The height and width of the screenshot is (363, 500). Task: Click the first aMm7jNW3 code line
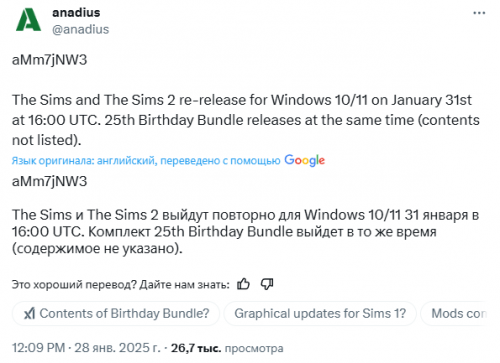[49, 60]
